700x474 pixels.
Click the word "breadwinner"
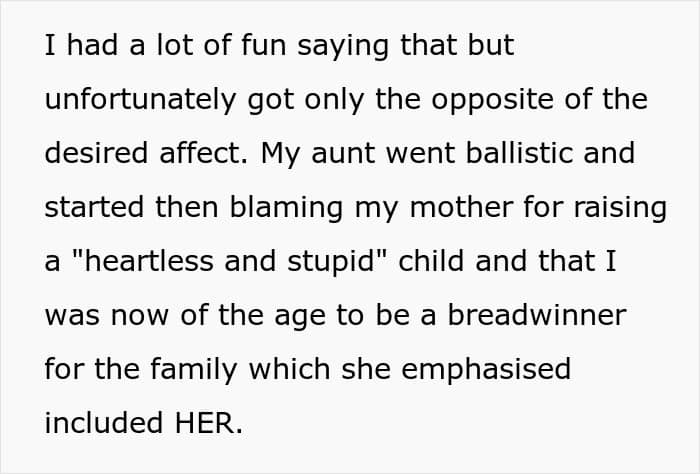click(537, 315)
